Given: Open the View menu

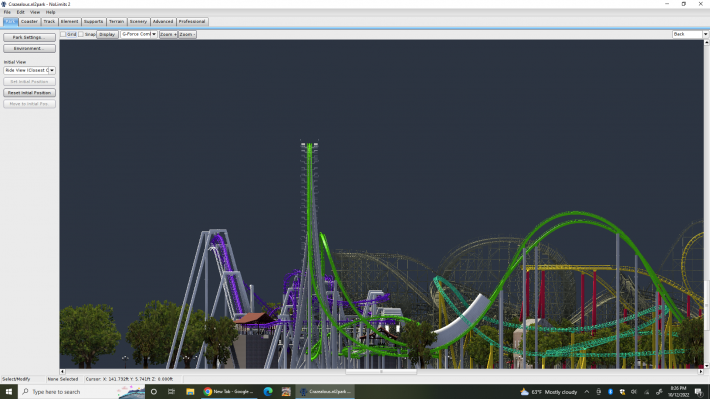Looking at the screenshot, I should click(35, 12).
